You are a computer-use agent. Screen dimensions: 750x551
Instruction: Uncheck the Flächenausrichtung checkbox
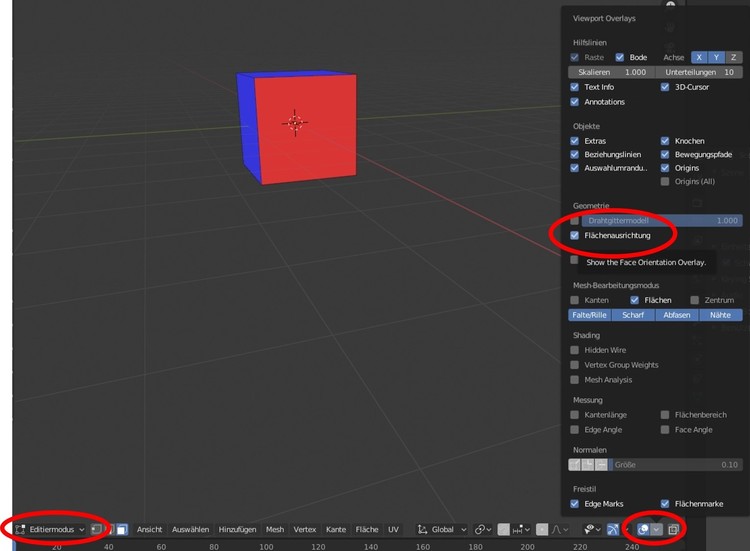point(574,236)
